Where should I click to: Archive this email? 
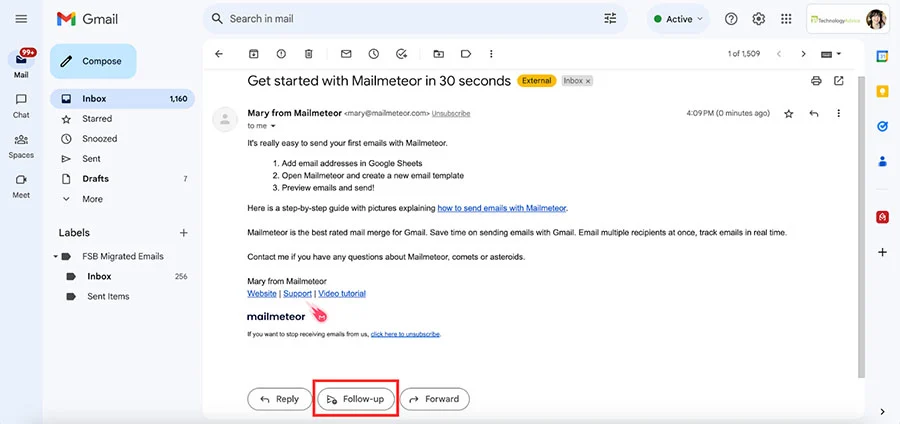coord(253,54)
